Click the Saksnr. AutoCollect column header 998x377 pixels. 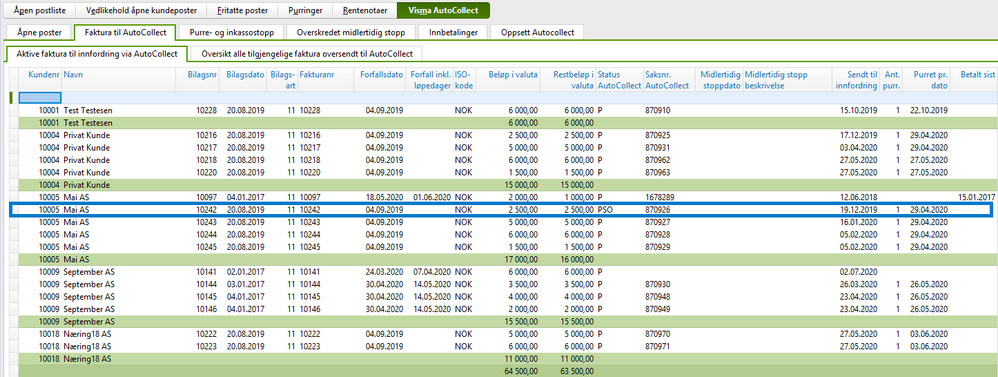pyautogui.click(x=666, y=80)
